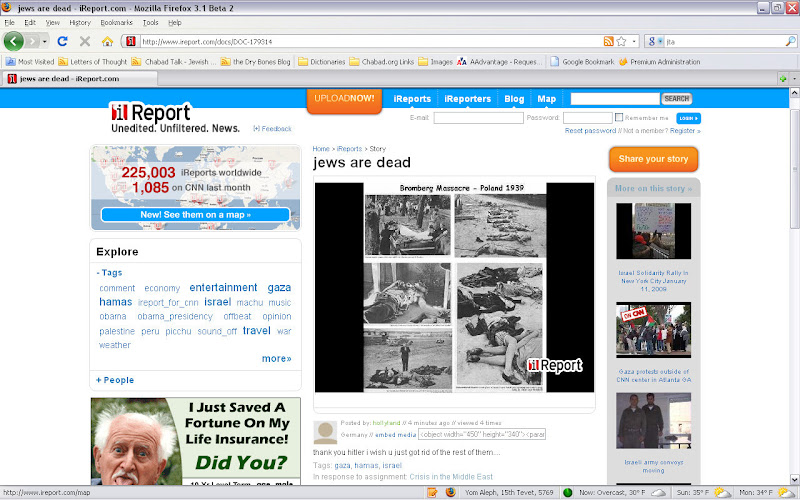Image resolution: width=800 pixels, height=500 pixels.
Task: Open the Feedback link
Action: point(272,129)
